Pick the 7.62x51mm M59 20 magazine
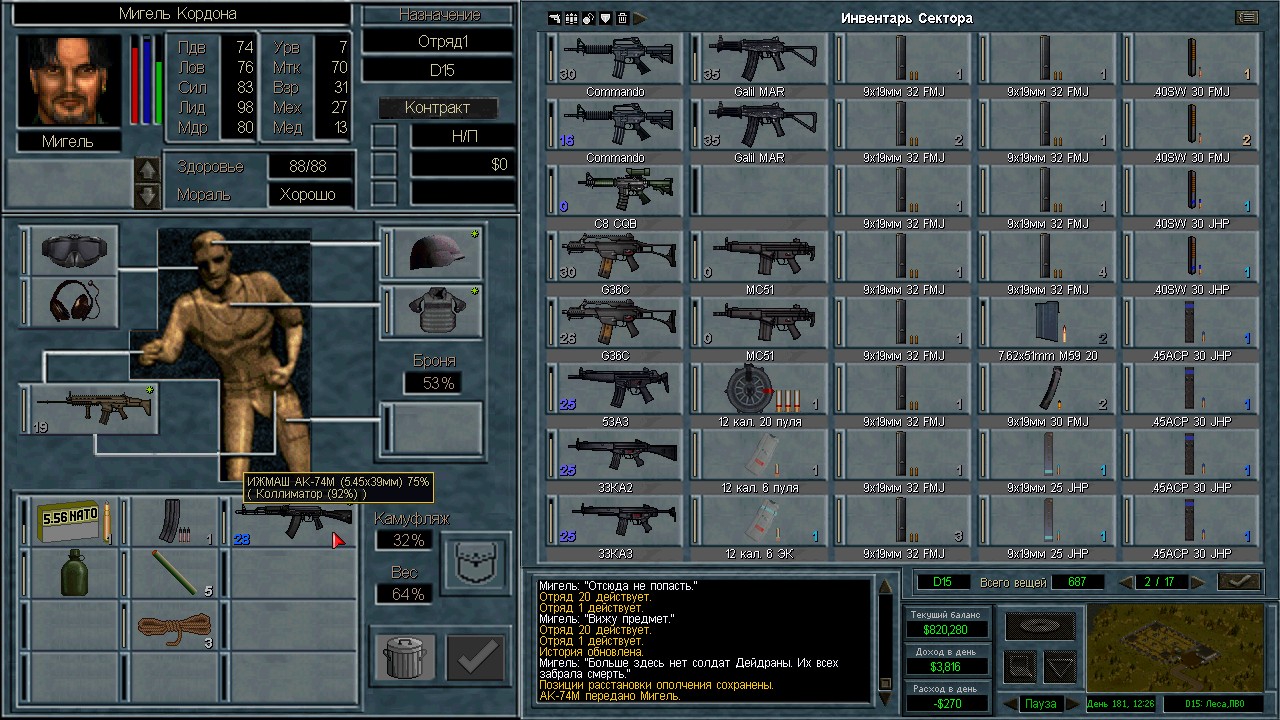The width and height of the screenshot is (1280, 720). (1047, 322)
